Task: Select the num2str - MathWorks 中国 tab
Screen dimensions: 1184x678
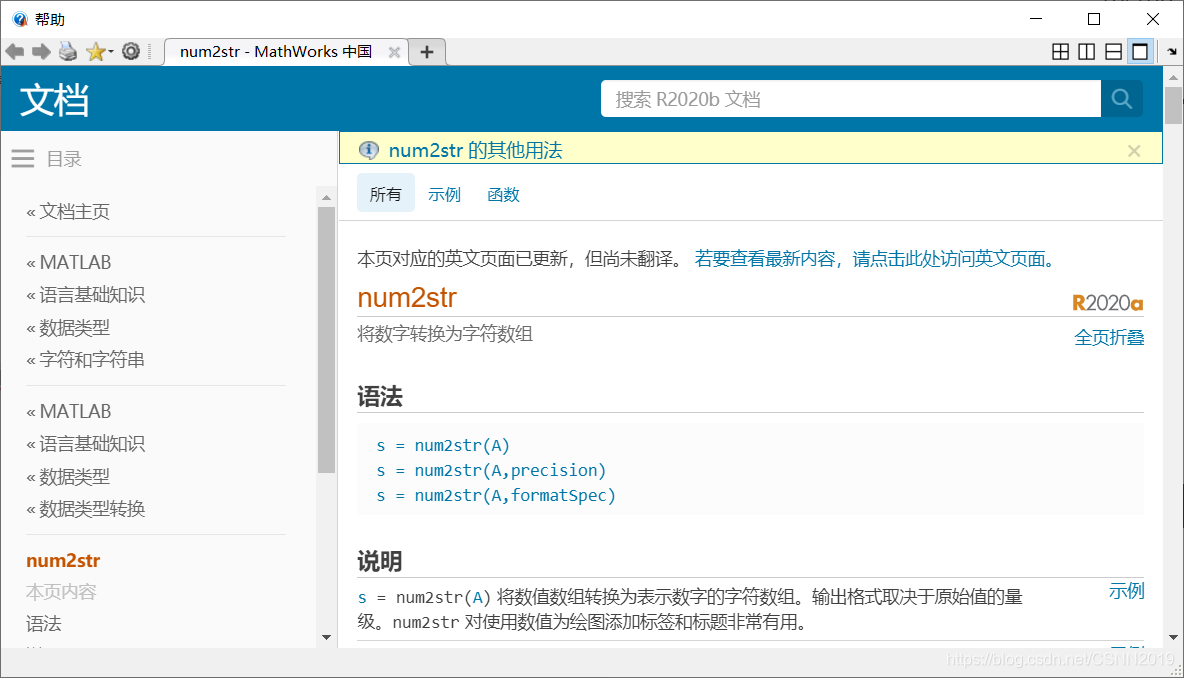Action: coord(276,51)
